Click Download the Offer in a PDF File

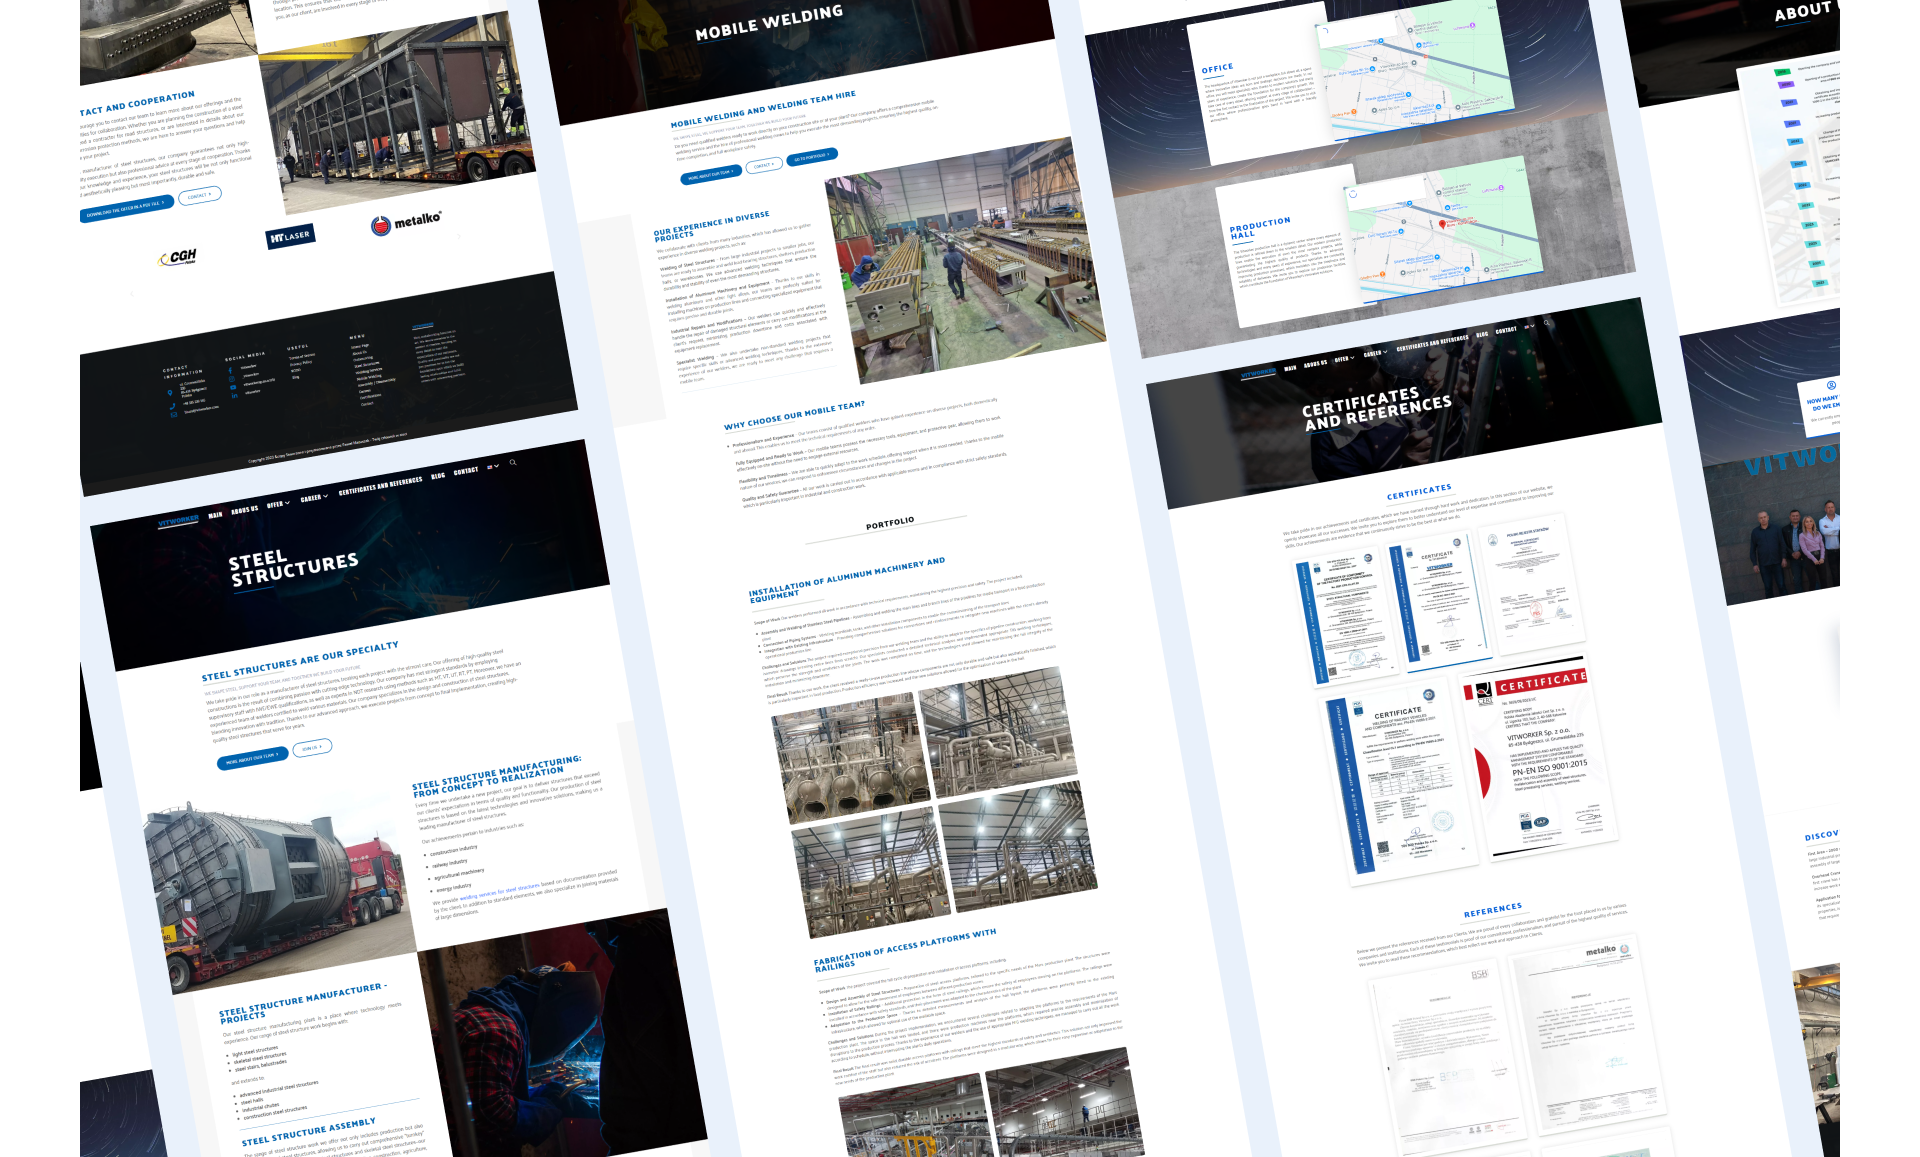point(126,209)
